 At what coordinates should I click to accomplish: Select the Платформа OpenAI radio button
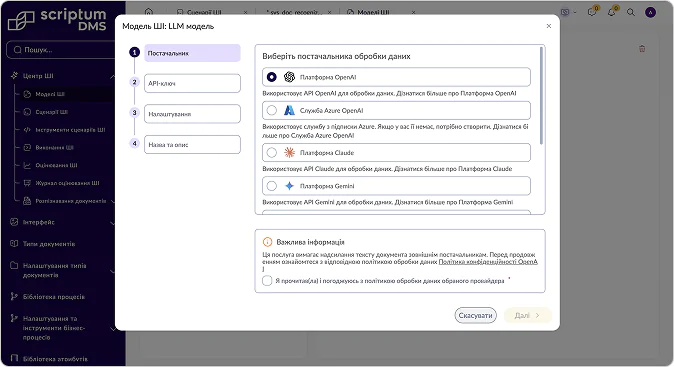tap(272, 77)
